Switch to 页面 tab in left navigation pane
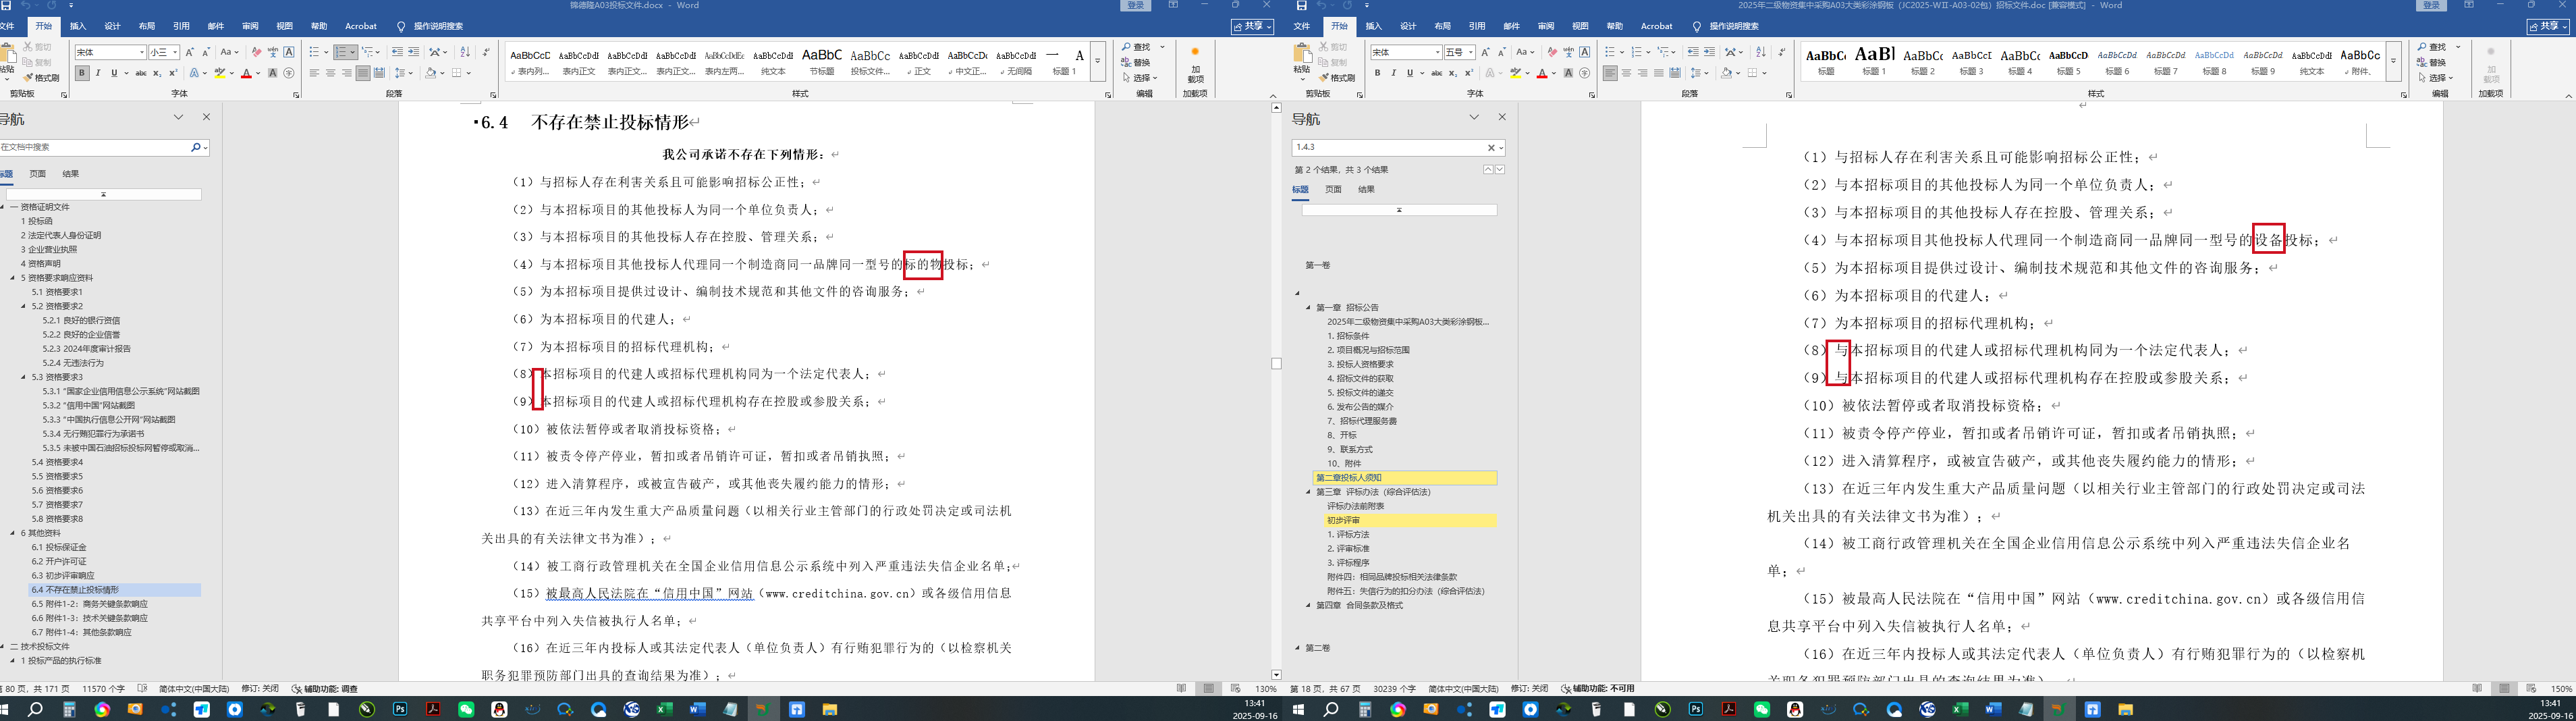The width and height of the screenshot is (2576, 721). tap(38, 174)
